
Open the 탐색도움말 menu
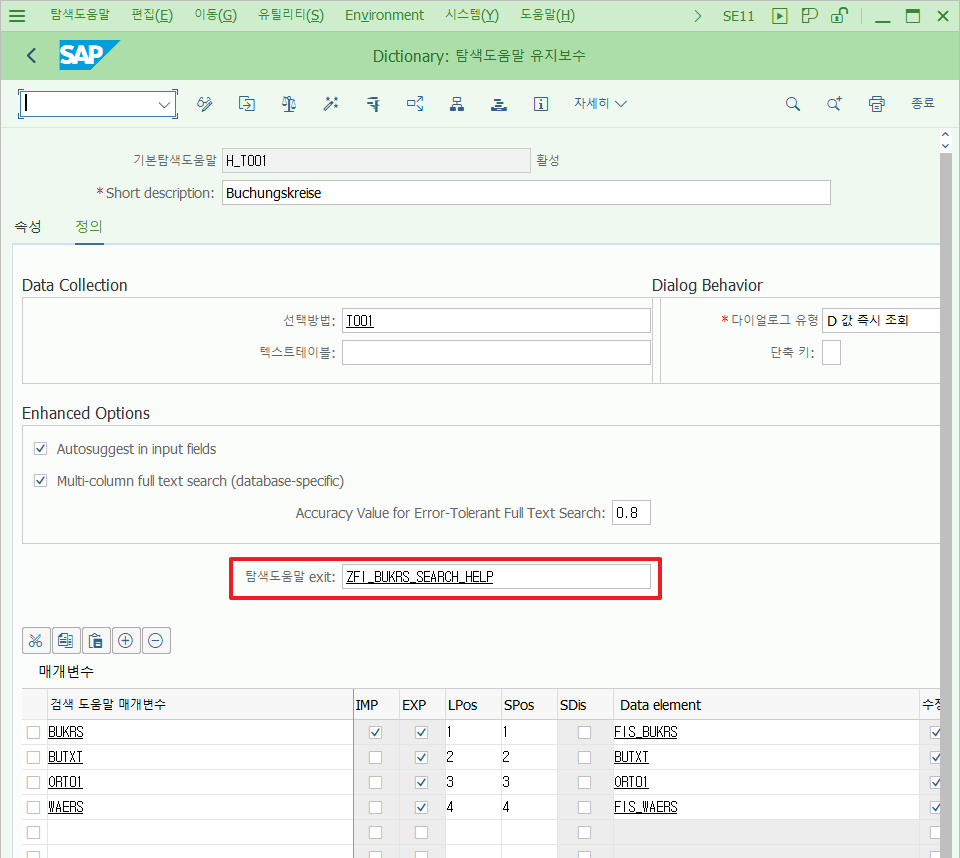pyautogui.click(x=80, y=15)
